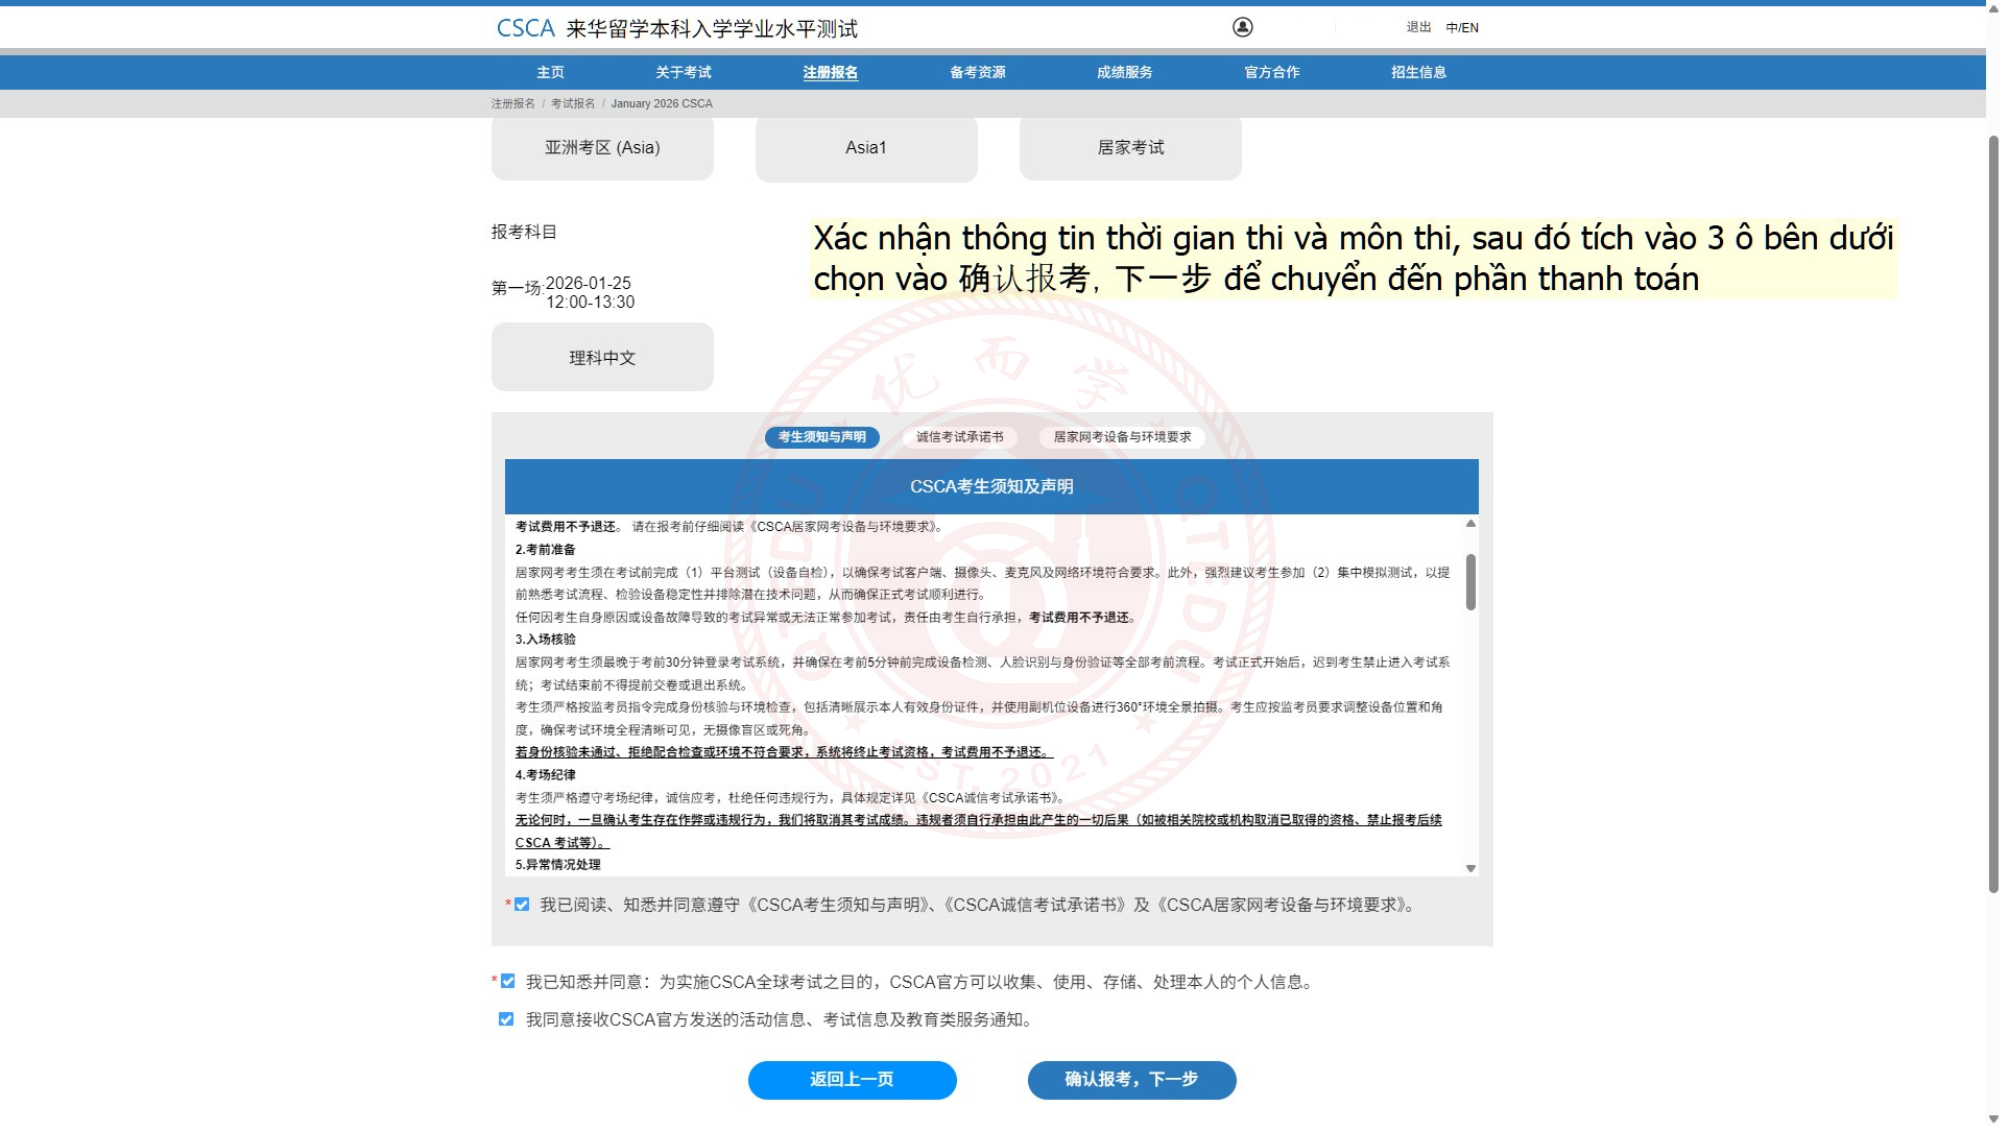Toggle personal information consent checkbox

pos(508,981)
